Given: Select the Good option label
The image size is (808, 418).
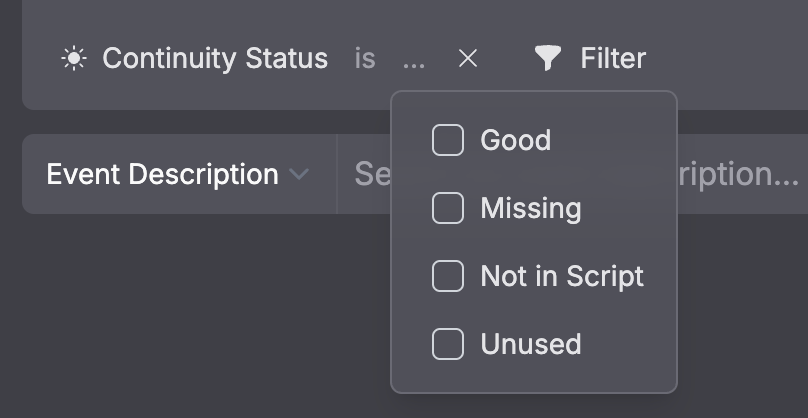Looking at the screenshot, I should point(515,140).
